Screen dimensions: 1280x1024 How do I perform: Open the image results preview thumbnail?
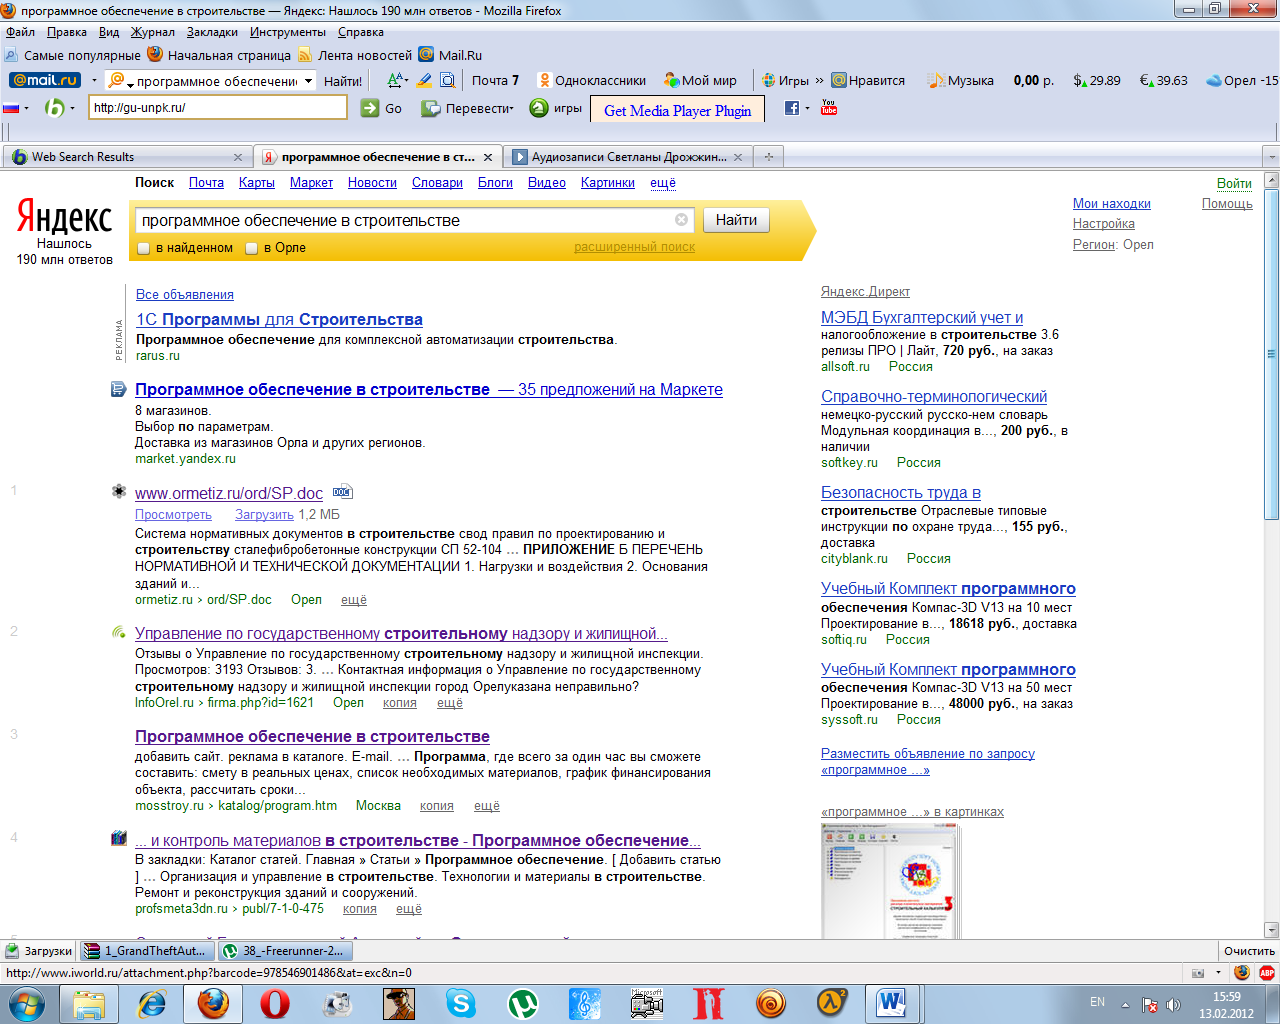pyautogui.click(x=889, y=881)
